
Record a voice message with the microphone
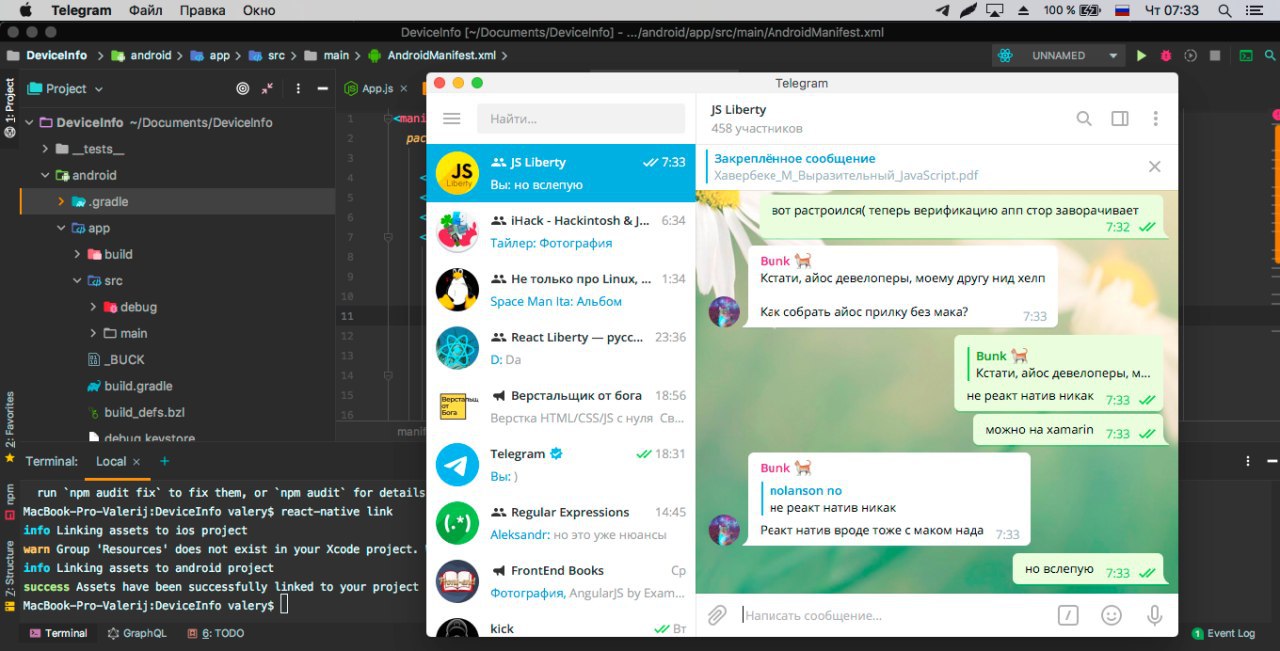(x=1154, y=615)
